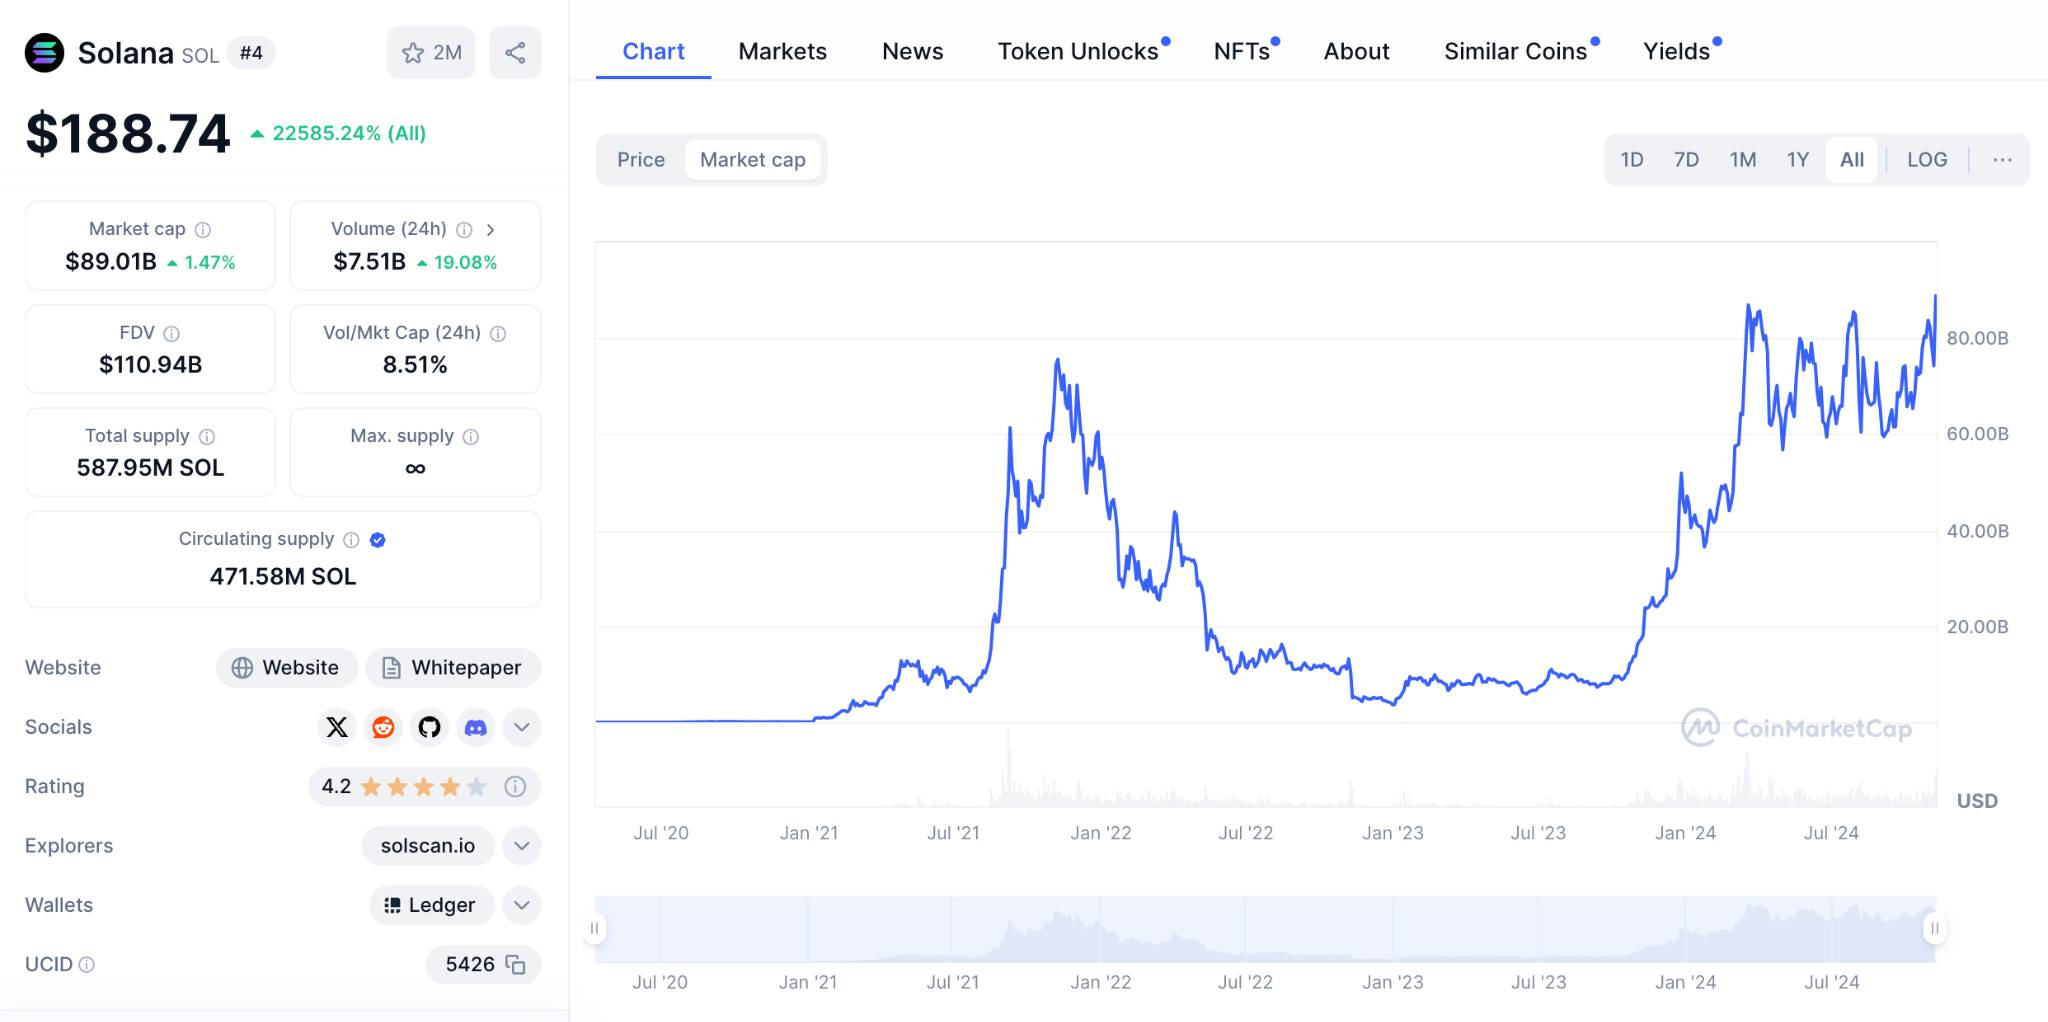
Task: Click the $7.51B volume value
Action: (x=370, y=262)
